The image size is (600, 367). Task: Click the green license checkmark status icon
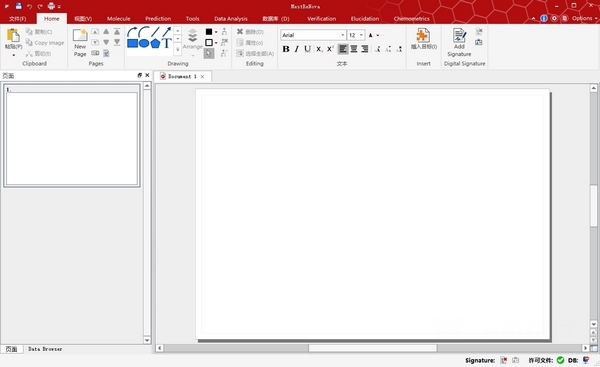coord(561,360)
